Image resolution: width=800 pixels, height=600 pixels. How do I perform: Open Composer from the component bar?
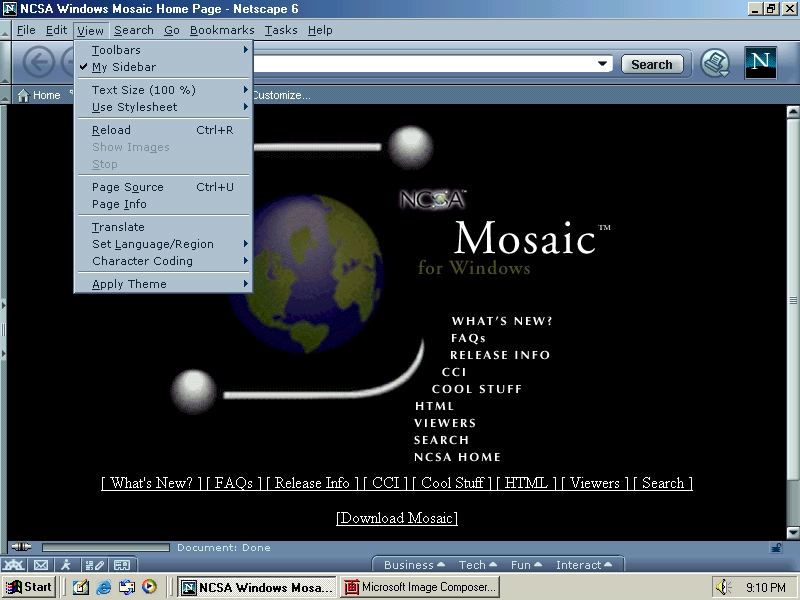[93, 565]
